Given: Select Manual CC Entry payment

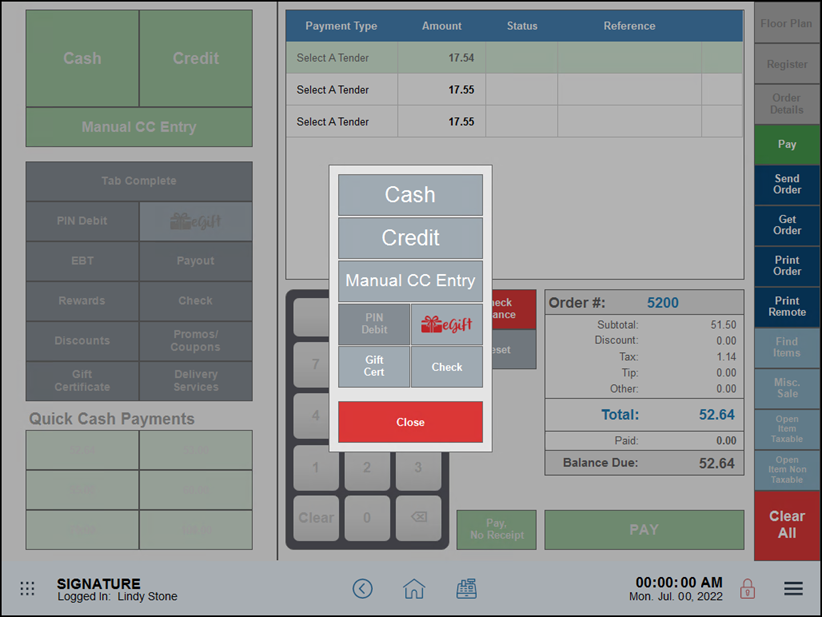Looking at the screenshot, I should click(410, 281).
